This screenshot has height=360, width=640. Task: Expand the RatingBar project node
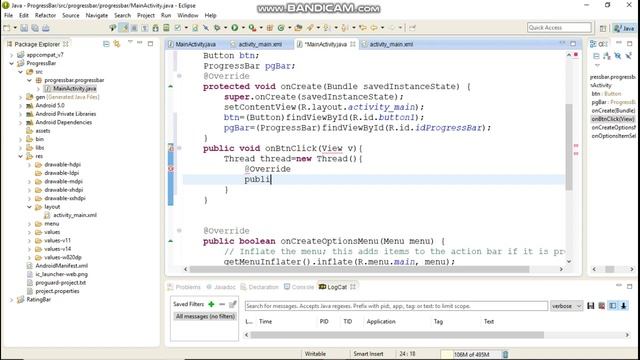pos(12,300)
